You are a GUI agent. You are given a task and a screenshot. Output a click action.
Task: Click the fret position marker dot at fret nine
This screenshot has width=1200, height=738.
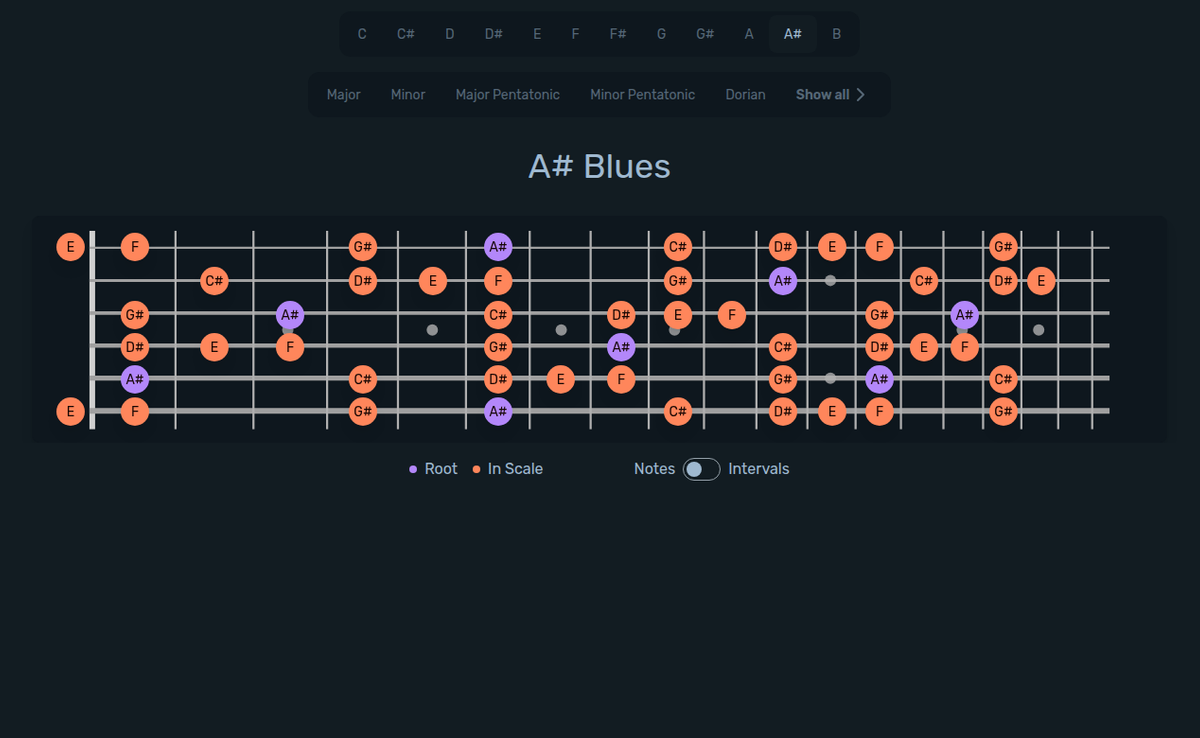(x=675, y=330)
